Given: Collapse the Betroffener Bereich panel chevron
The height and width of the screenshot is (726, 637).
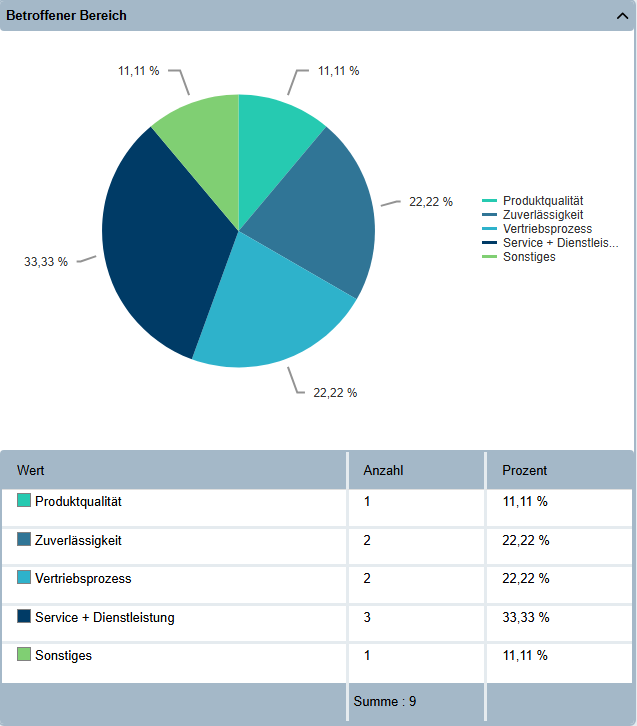Looking at the screenshot, I should [622, 16].
